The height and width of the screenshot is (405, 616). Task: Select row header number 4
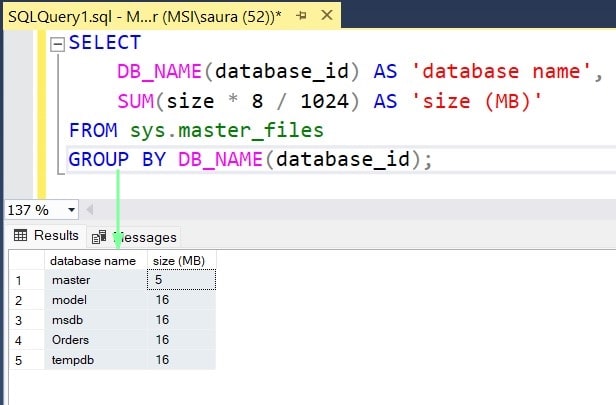click(27, 340)
